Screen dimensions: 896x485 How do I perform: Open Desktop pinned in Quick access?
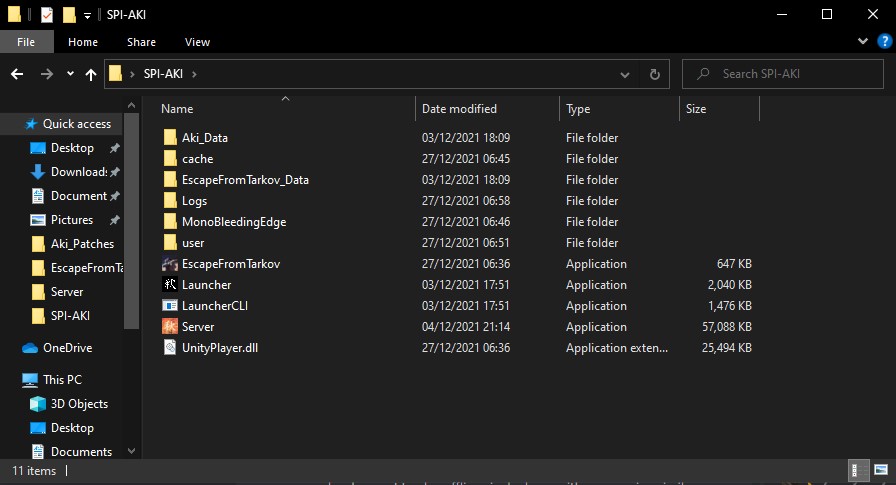[x=62, y=148]
